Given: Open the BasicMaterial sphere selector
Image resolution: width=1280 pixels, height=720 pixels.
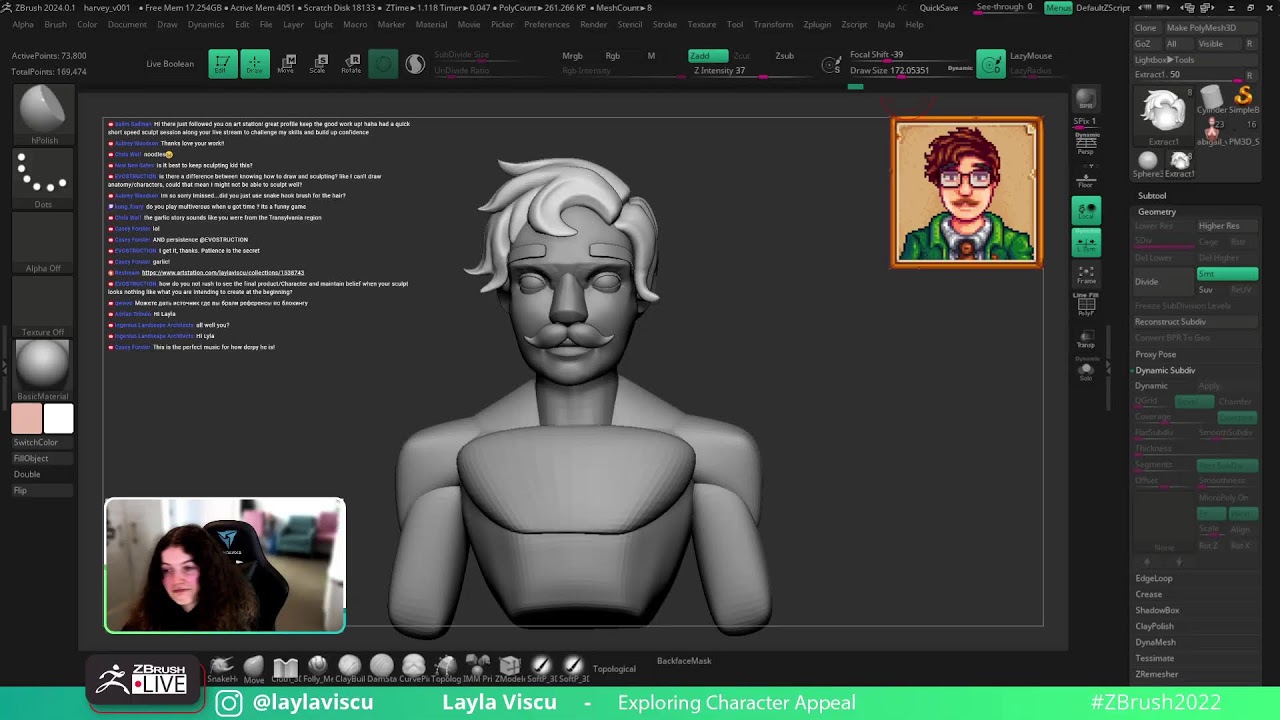Looking at the screenshot, I should [43, 368].
